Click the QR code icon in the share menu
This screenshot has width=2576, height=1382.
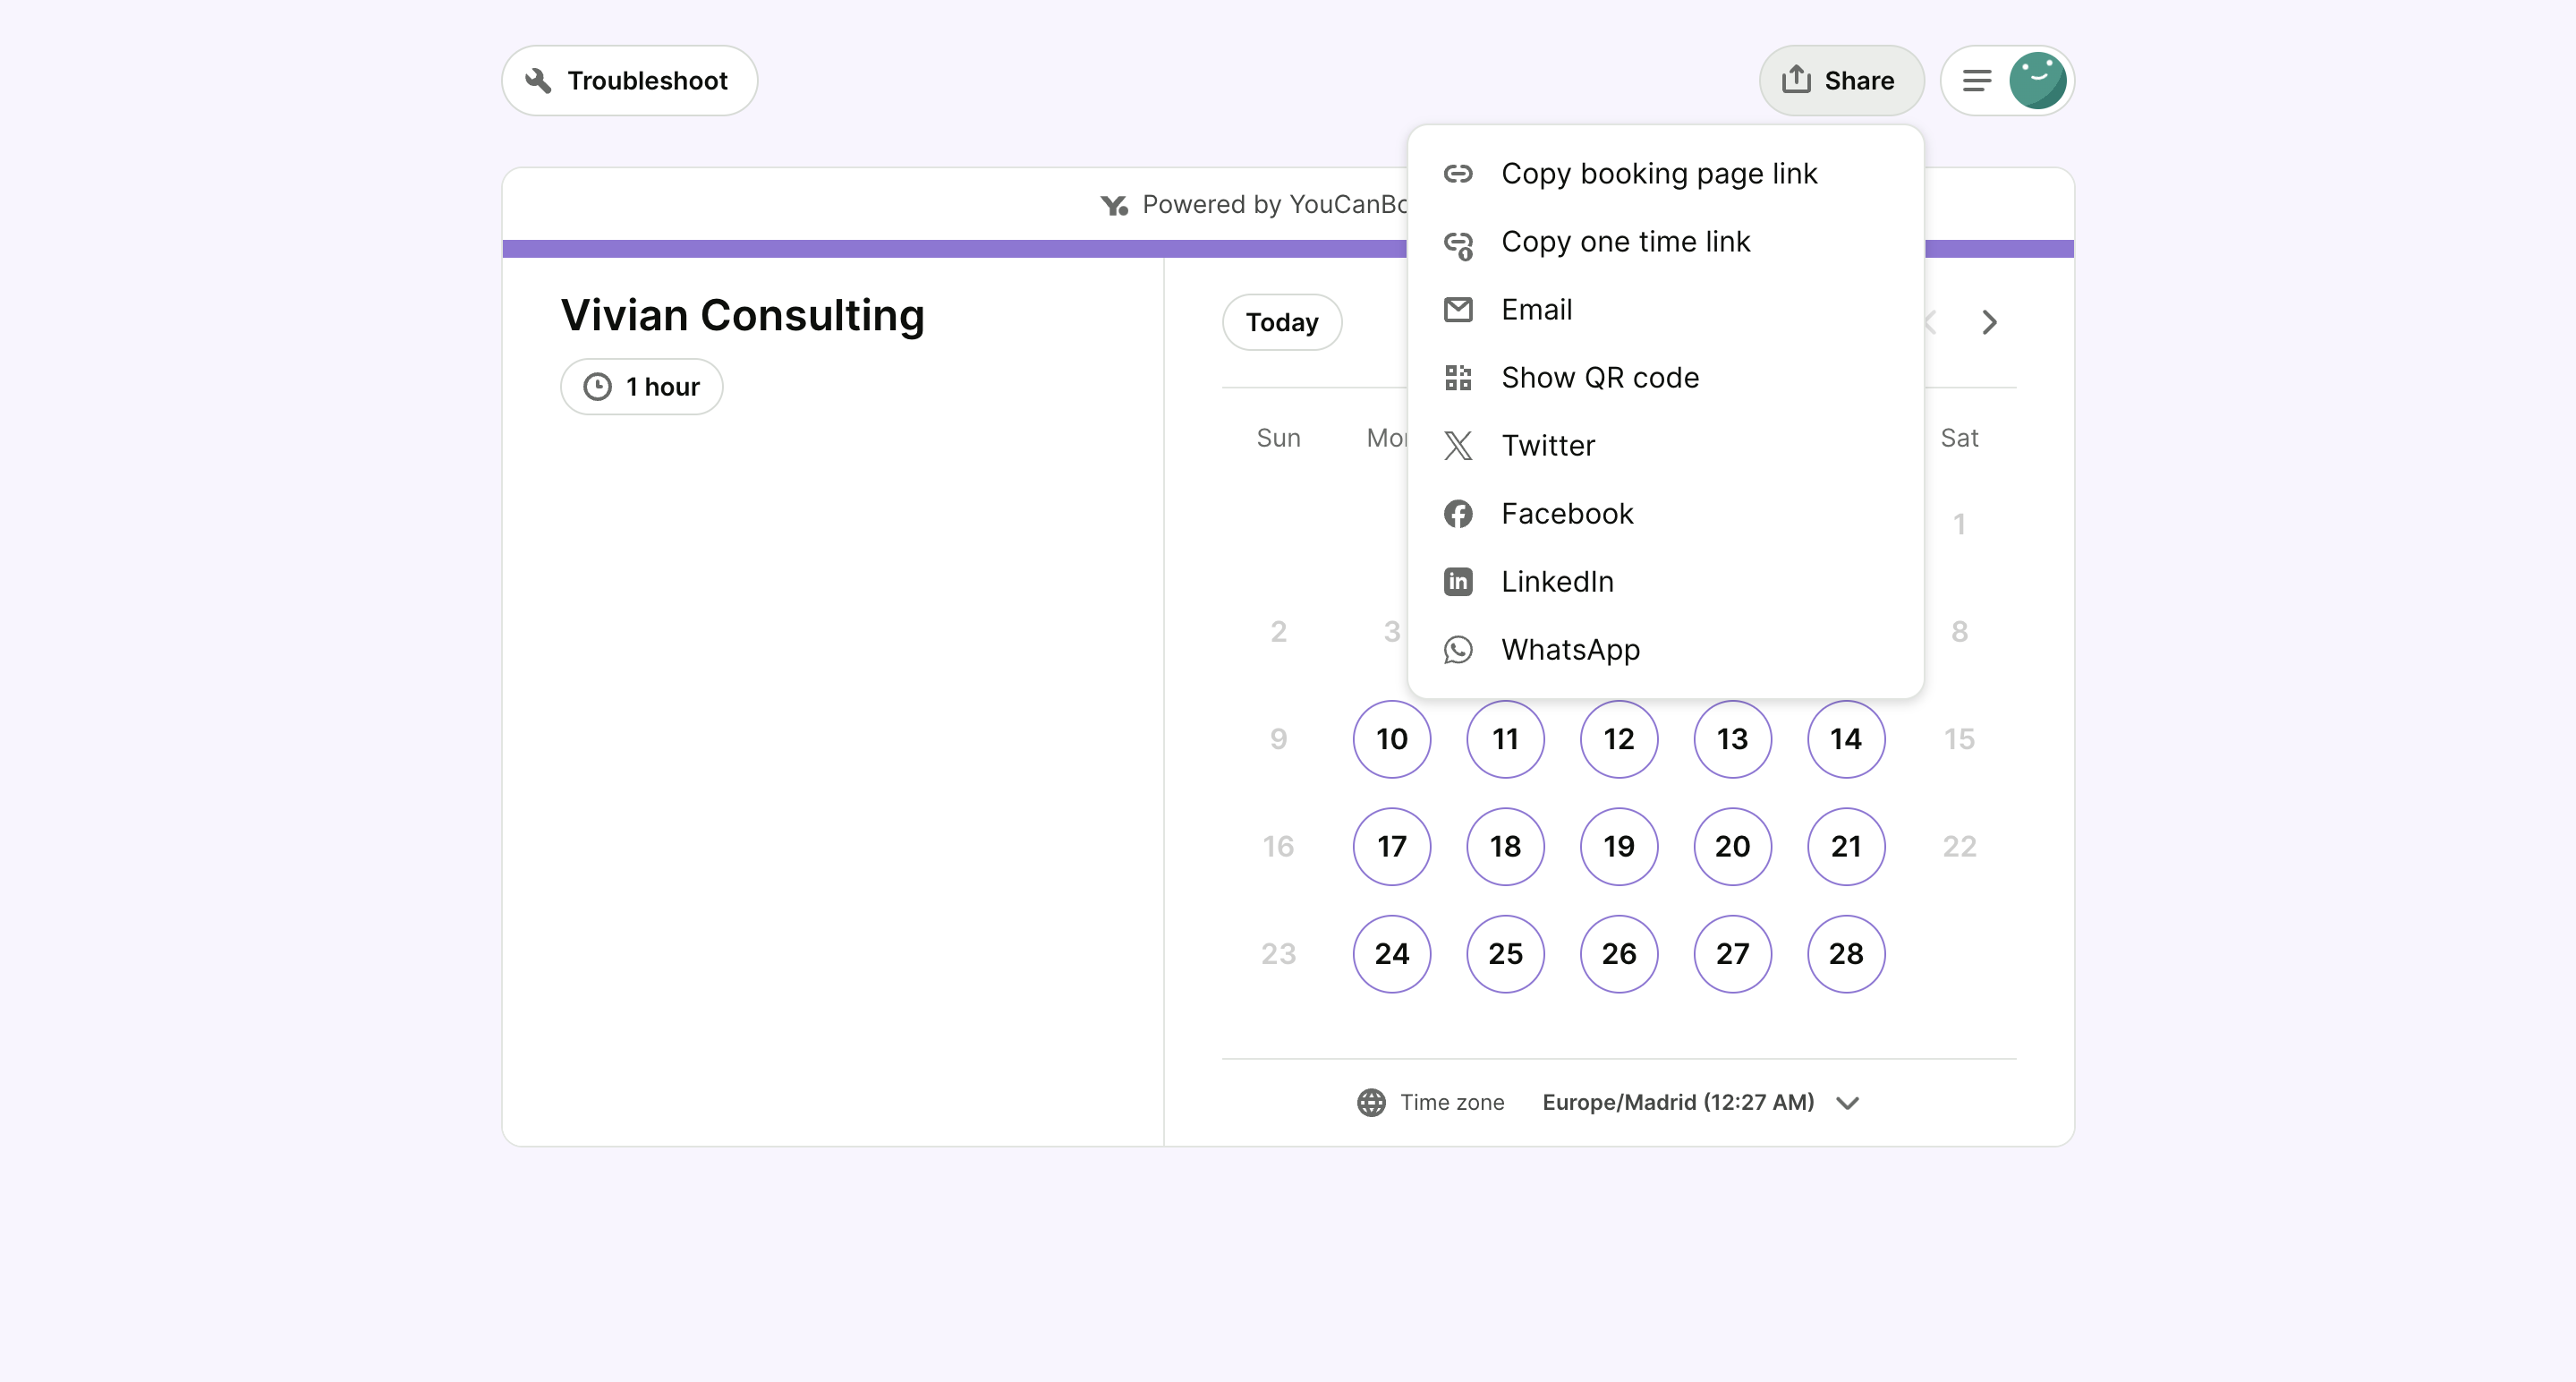[1459, 377]
